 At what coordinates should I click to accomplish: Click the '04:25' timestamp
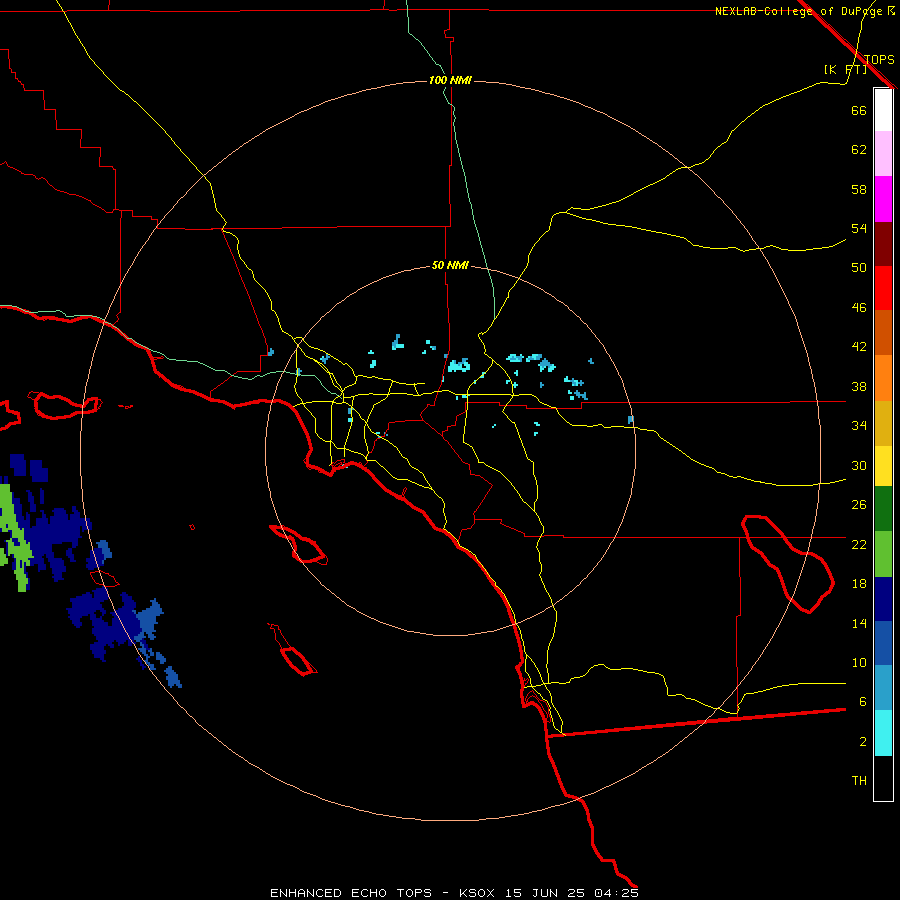(616, 893)
